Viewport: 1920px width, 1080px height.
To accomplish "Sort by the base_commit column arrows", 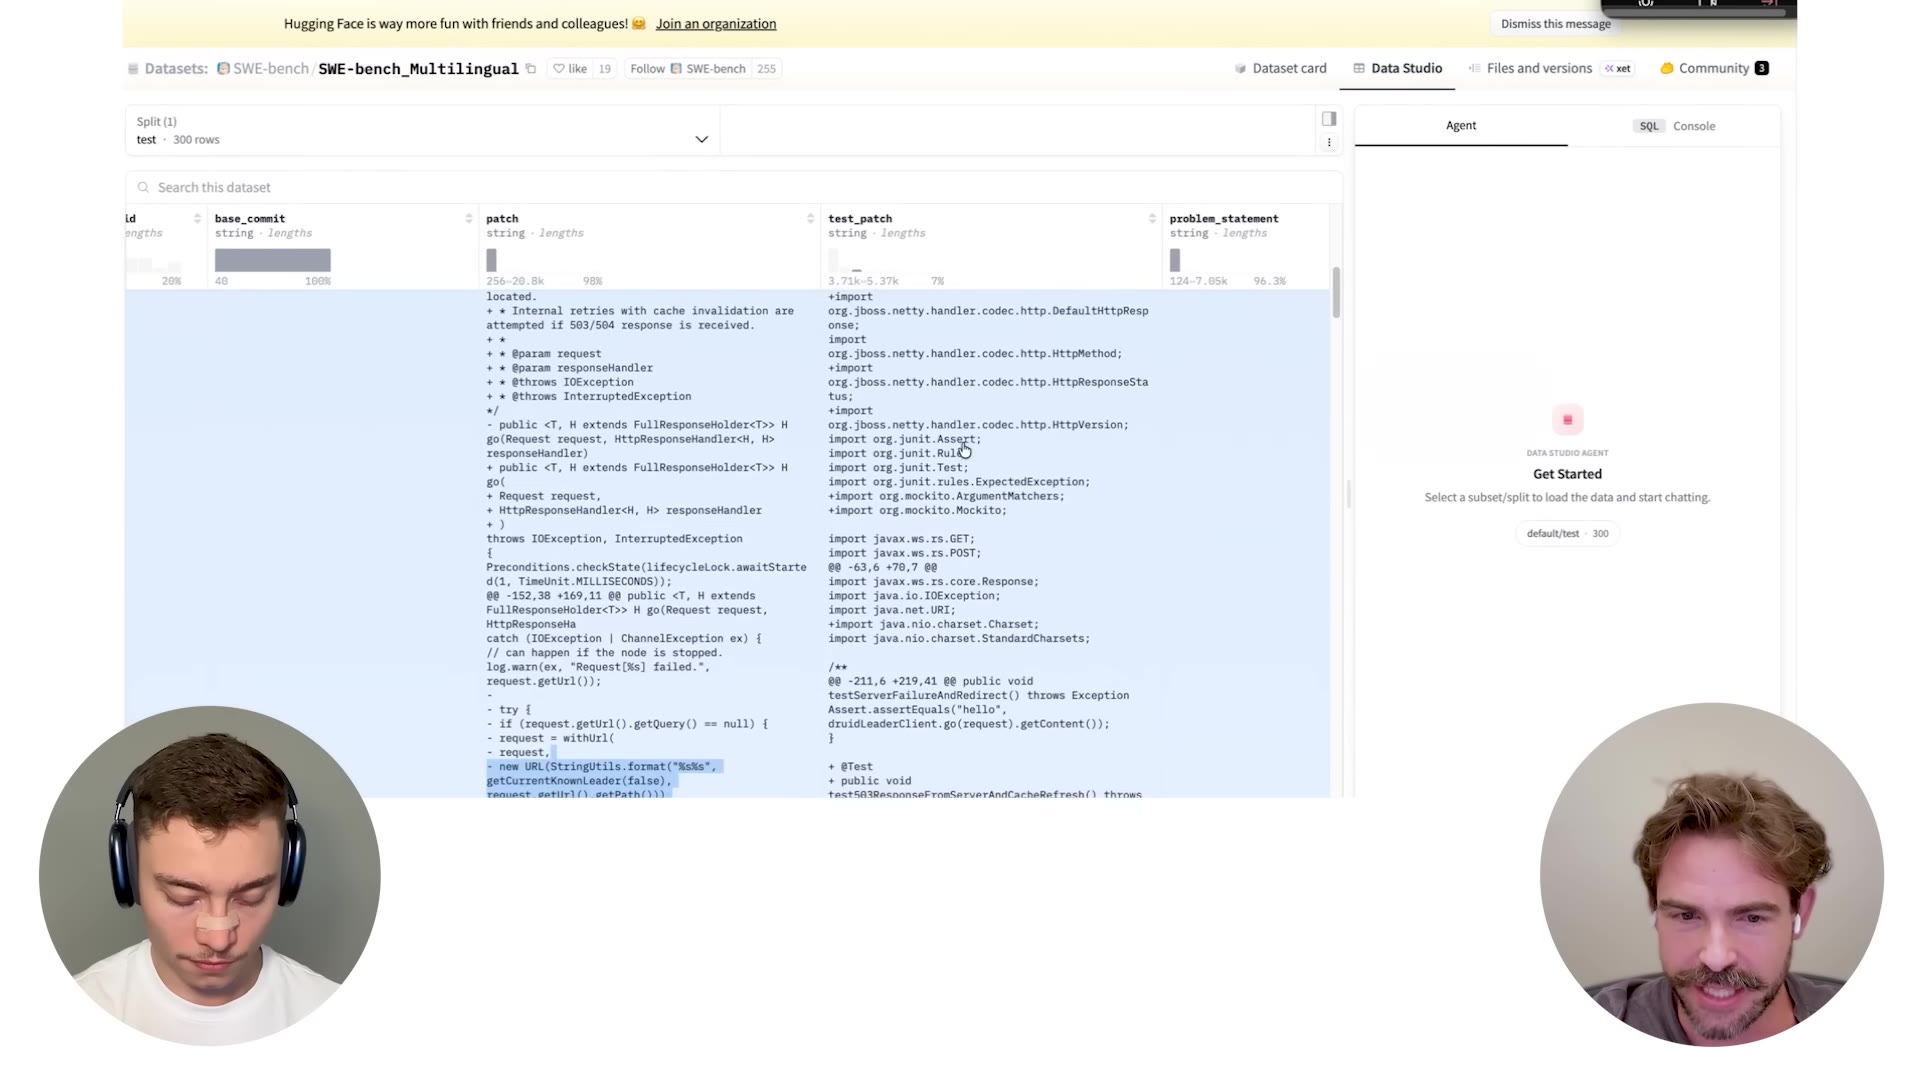I will (468, 219).
